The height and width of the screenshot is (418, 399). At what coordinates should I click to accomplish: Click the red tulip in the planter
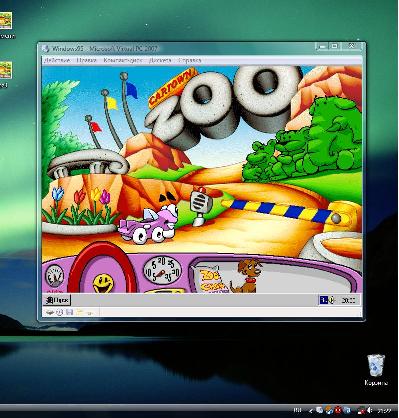[80, 197]
